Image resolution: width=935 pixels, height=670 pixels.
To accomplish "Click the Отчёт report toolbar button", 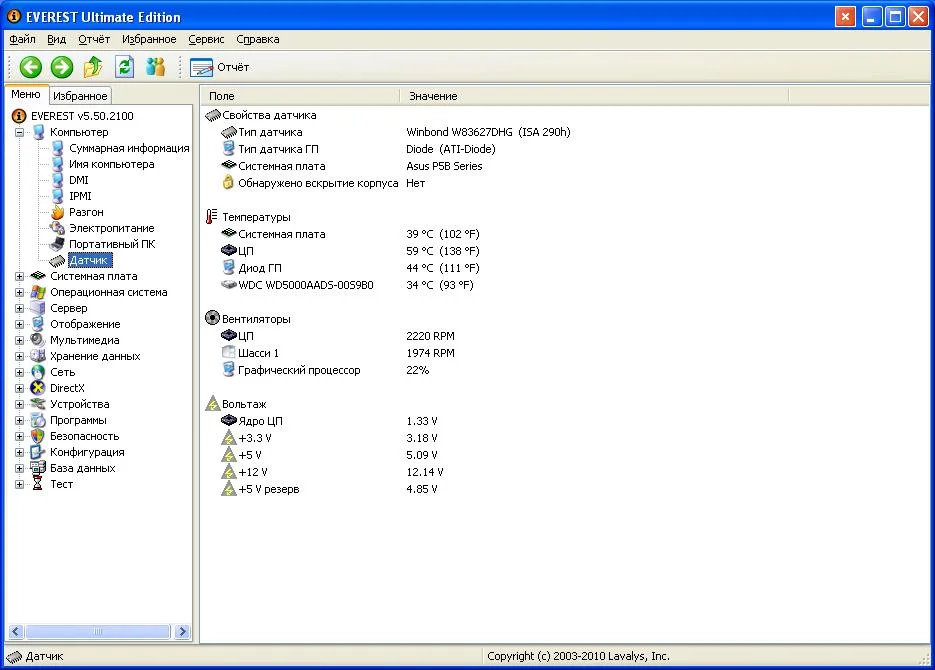I will click(x=220, y=67).
